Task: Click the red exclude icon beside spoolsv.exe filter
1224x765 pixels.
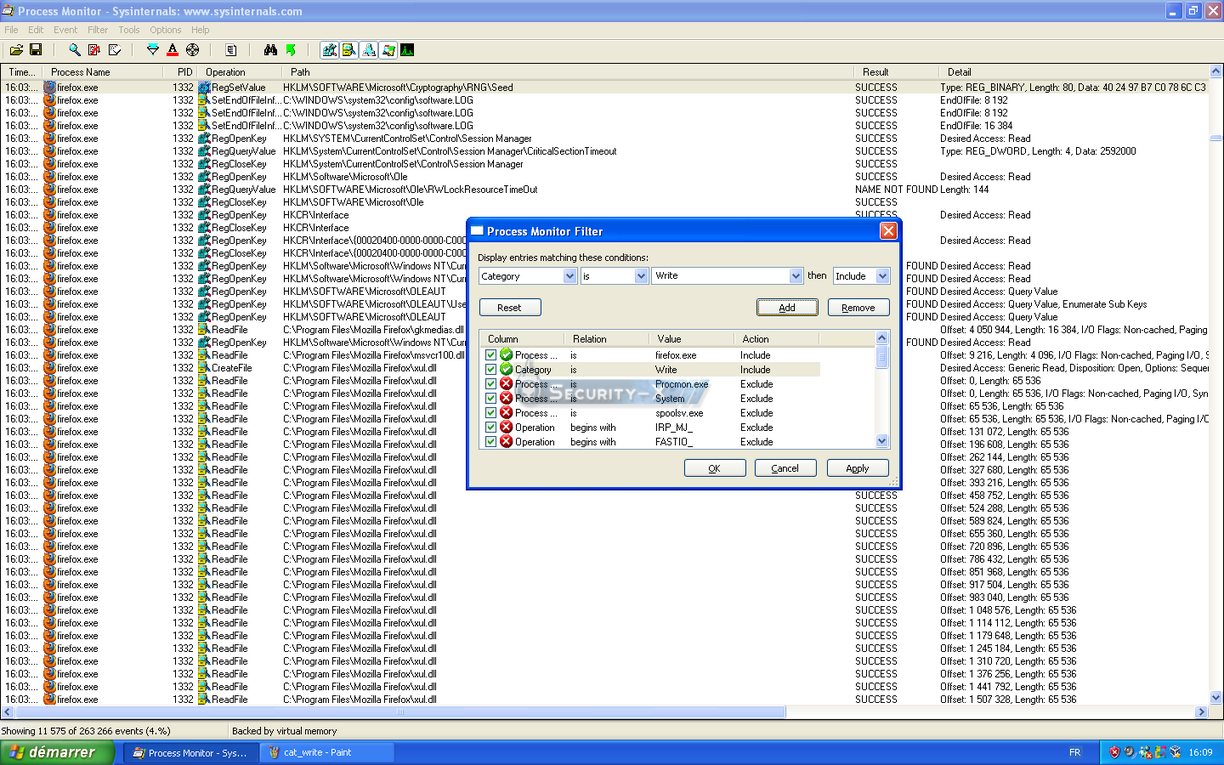Action: coord(506,413)
